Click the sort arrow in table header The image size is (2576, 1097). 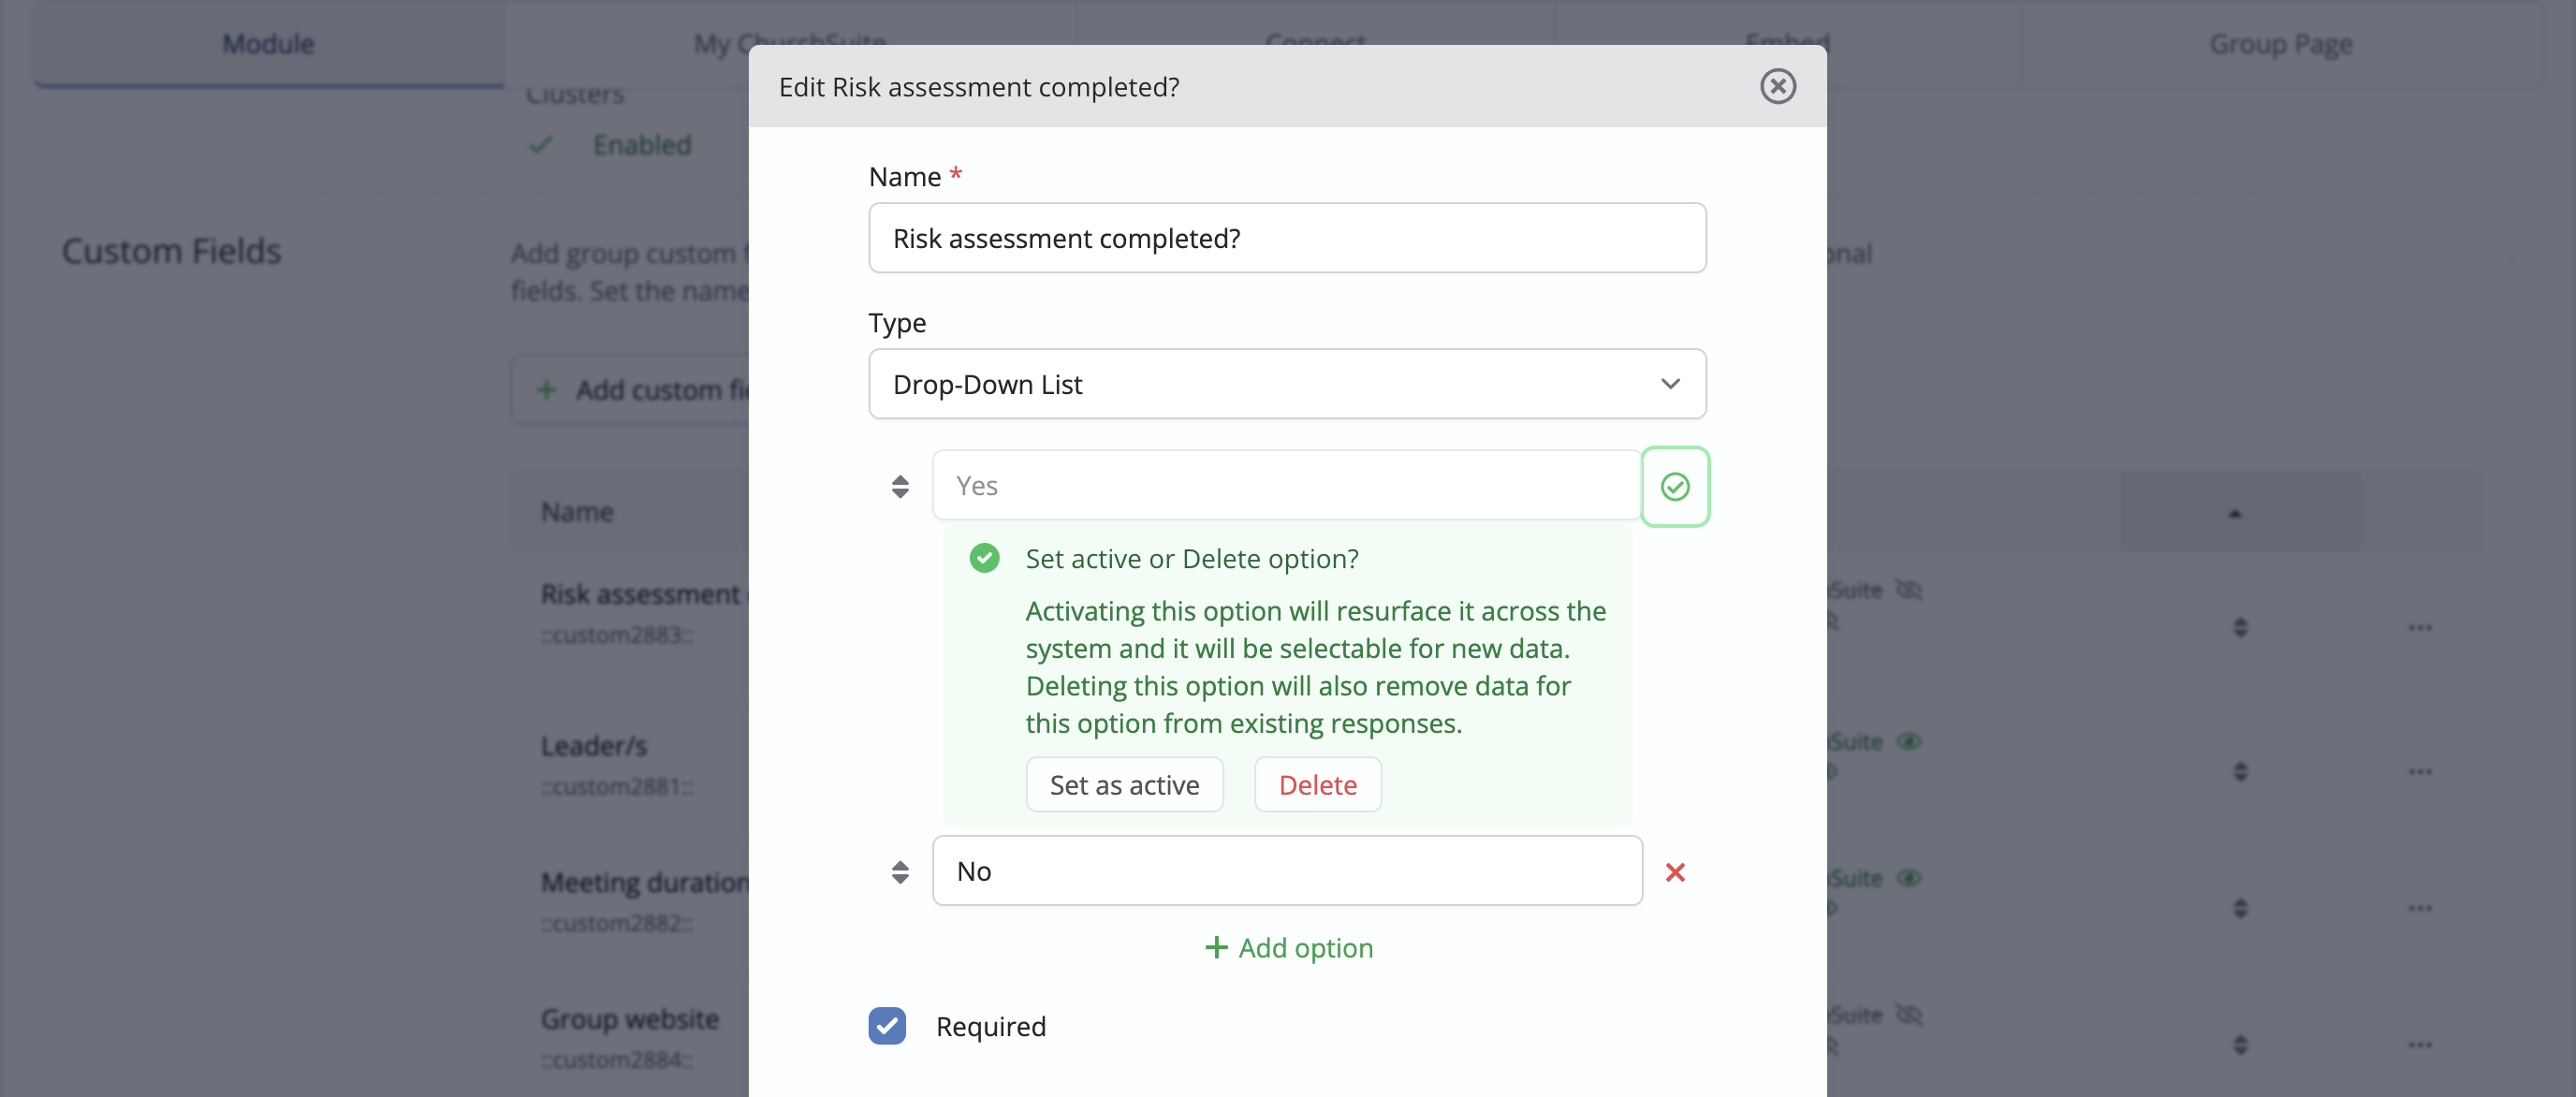point(2235,513)
